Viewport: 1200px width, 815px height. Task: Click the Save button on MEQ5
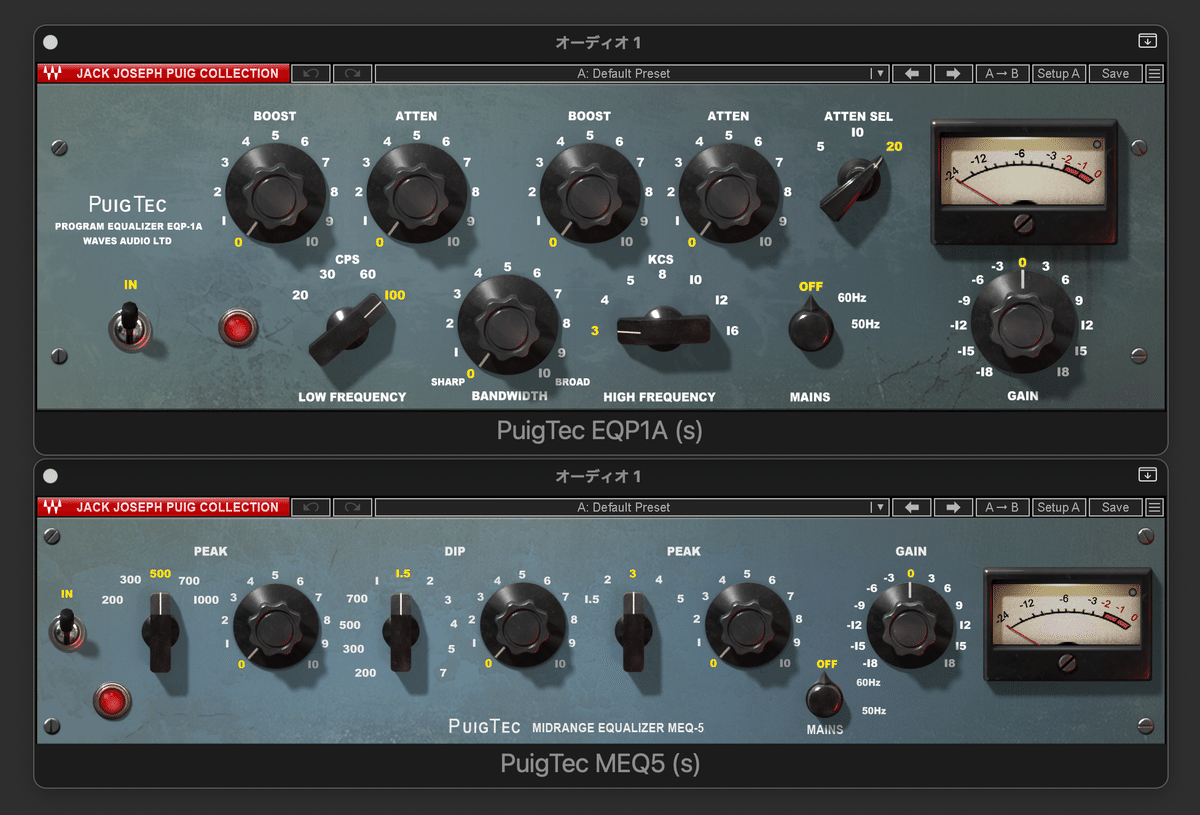point(1115,506)
